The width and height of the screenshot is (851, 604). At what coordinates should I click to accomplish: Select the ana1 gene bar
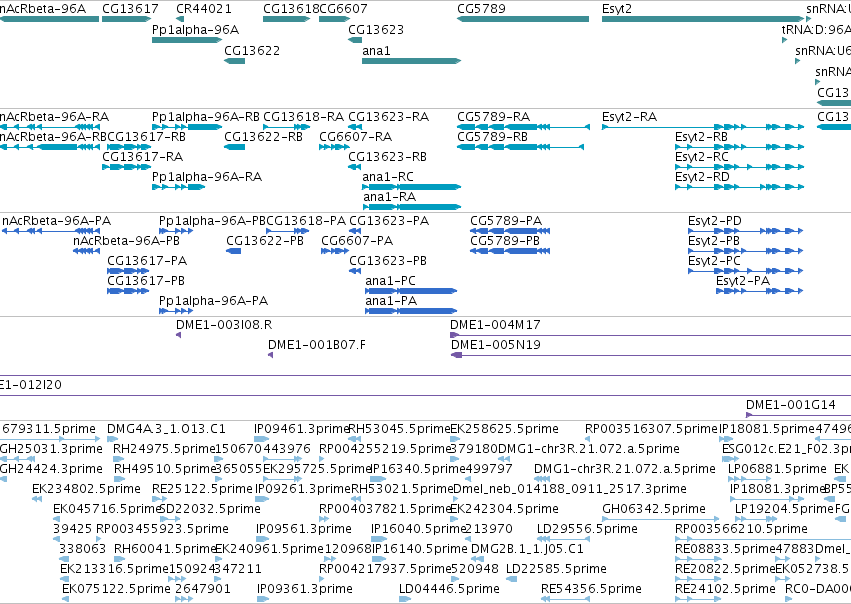tap(411, 61)
